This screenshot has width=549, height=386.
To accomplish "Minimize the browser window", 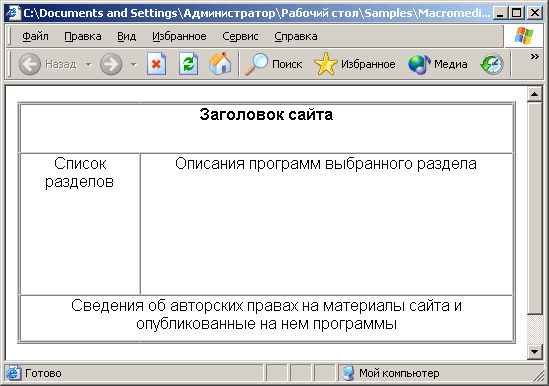I will click(500, 13).
